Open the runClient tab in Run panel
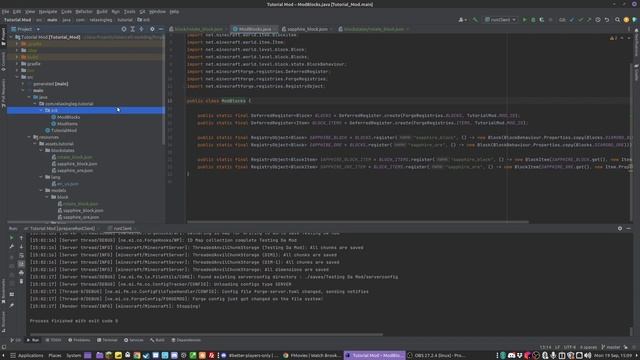 pyautogui.click(x=122, y=229)
